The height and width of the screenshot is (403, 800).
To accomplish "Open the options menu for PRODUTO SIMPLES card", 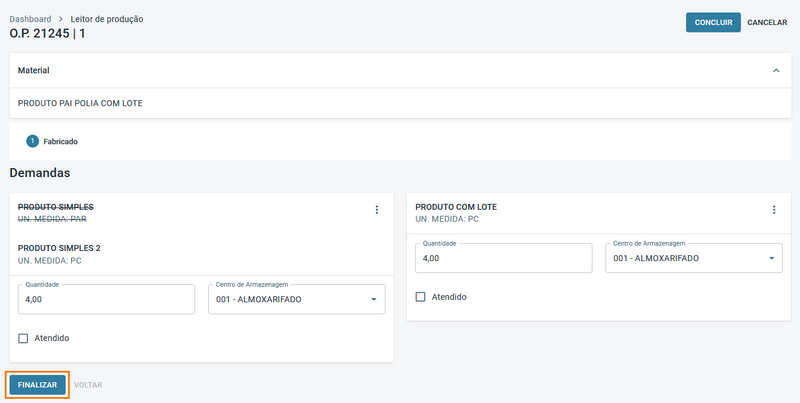I will pos(377,210).
